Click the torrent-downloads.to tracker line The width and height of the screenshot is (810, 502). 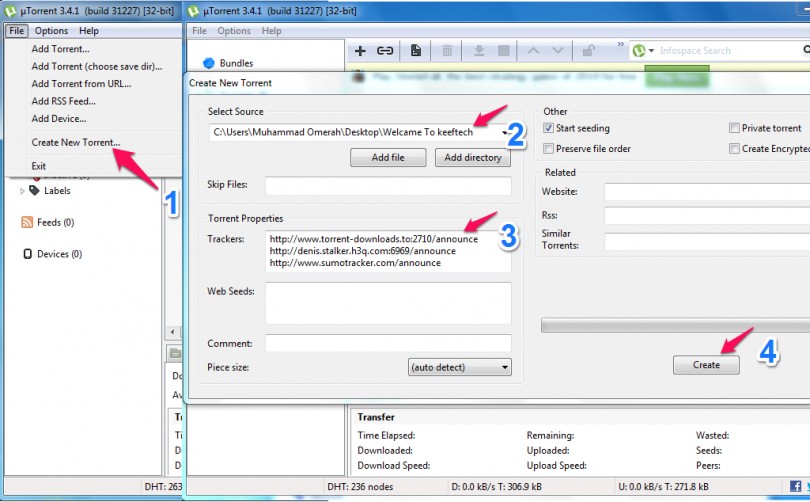[373, 239]
